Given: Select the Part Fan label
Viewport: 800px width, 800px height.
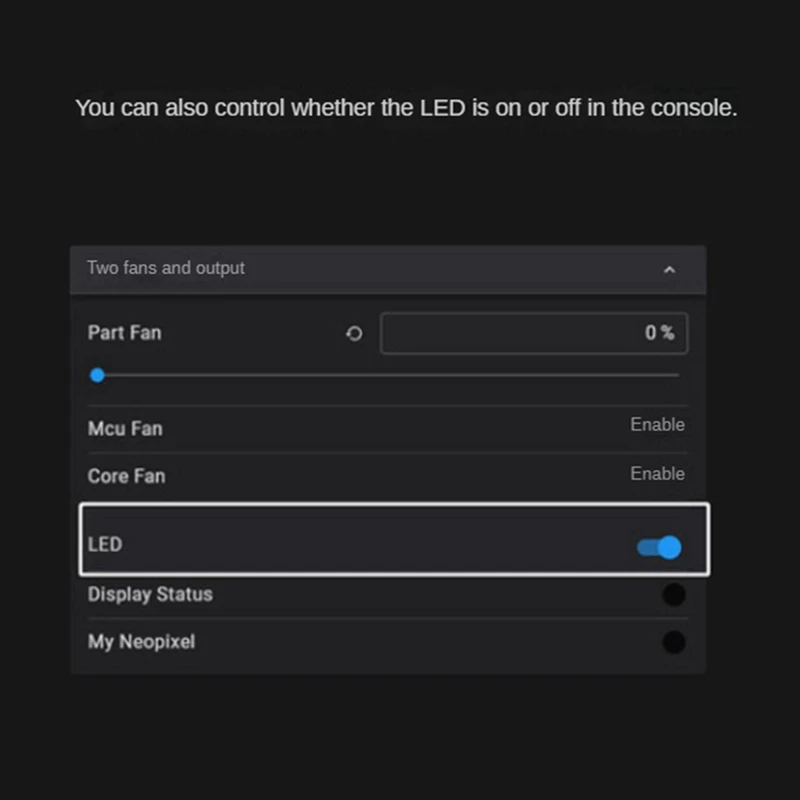Looking at the screenshot, I should click(x=124, y=333).
